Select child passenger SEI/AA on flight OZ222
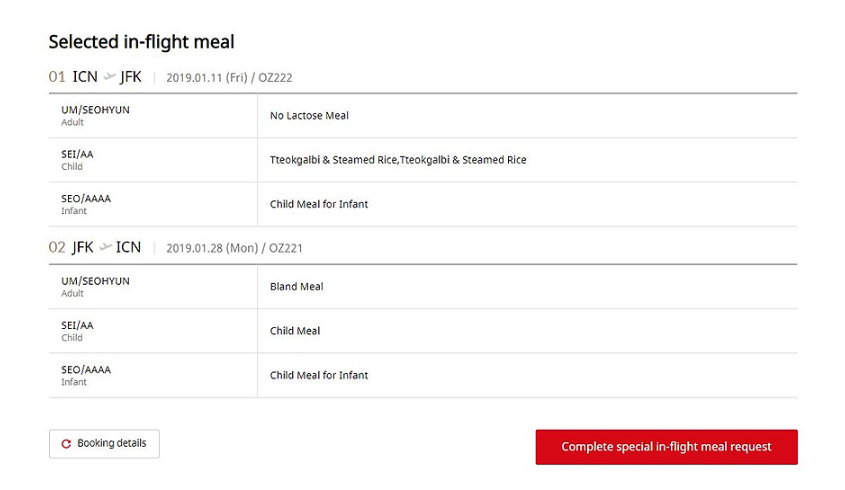 [77, 154]
